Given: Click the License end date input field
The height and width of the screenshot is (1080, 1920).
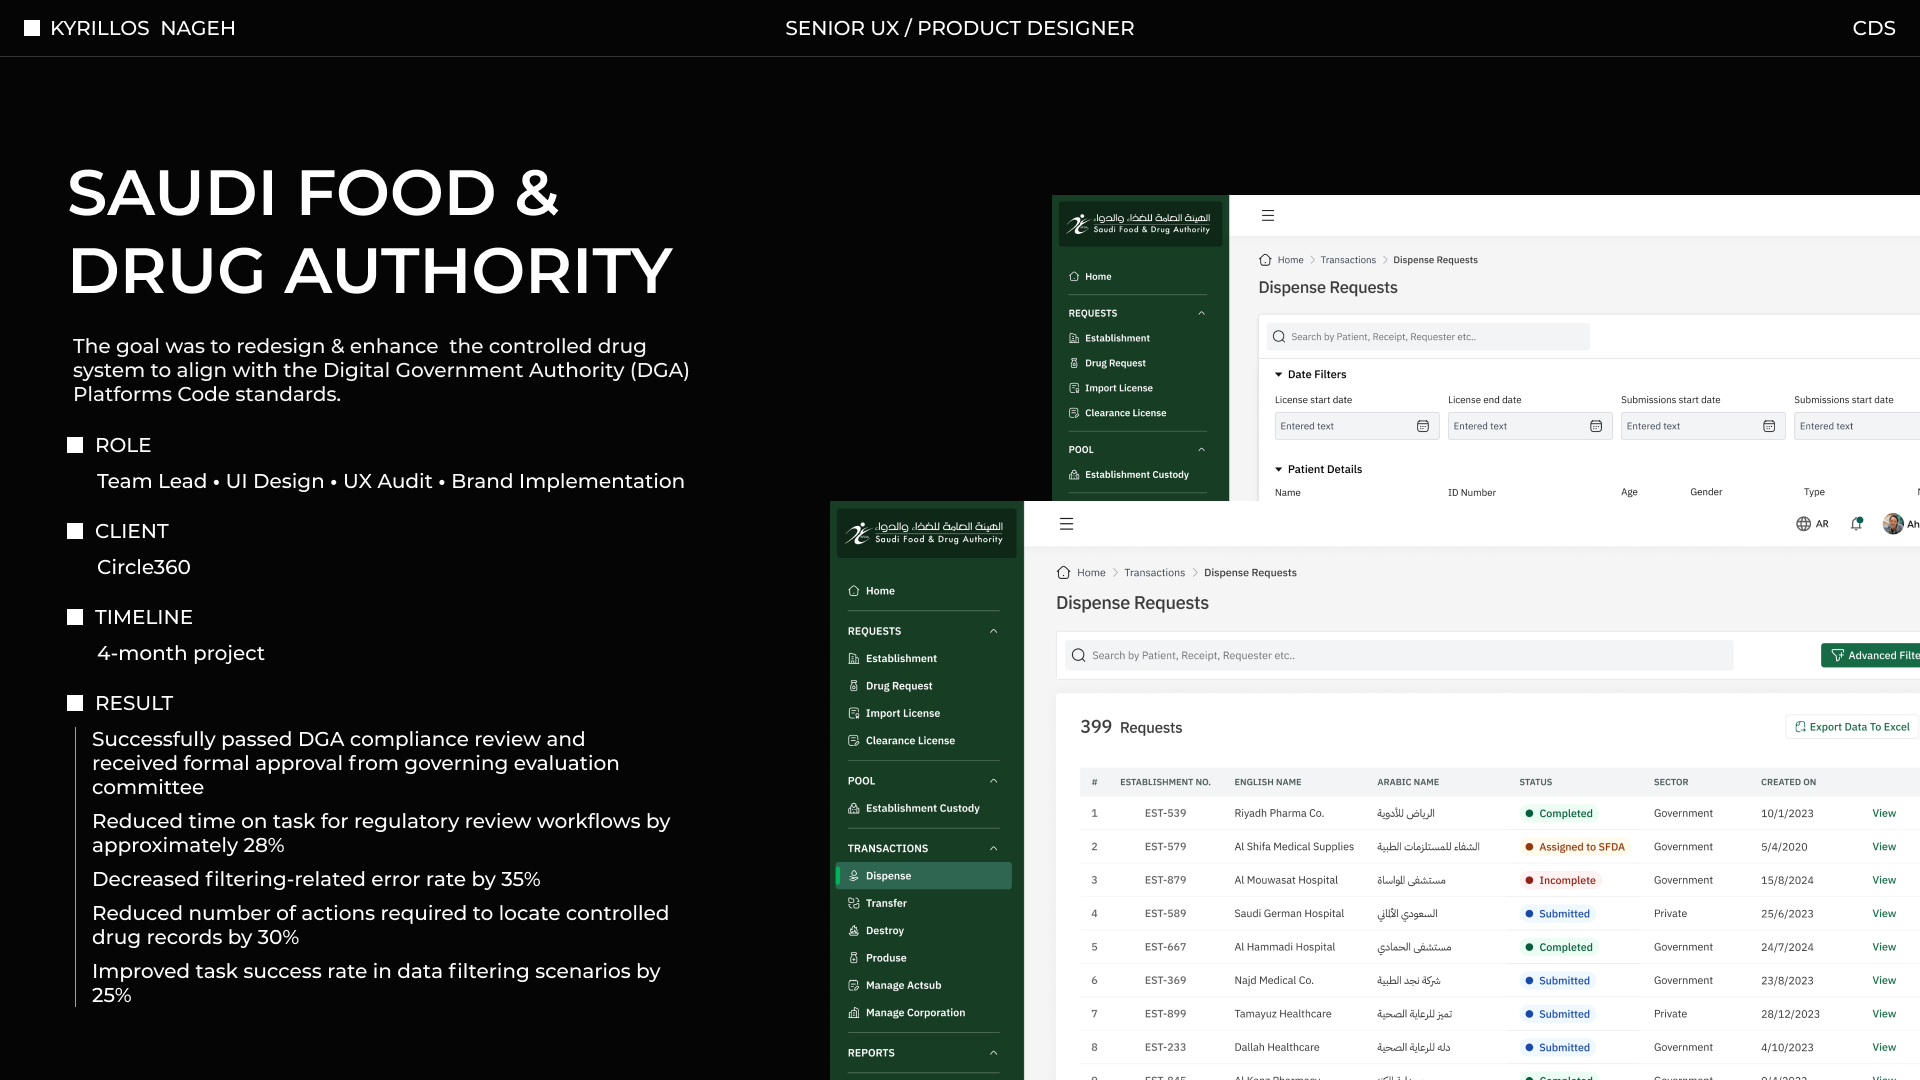Looking at the screenshot, I should (1529, 426).
